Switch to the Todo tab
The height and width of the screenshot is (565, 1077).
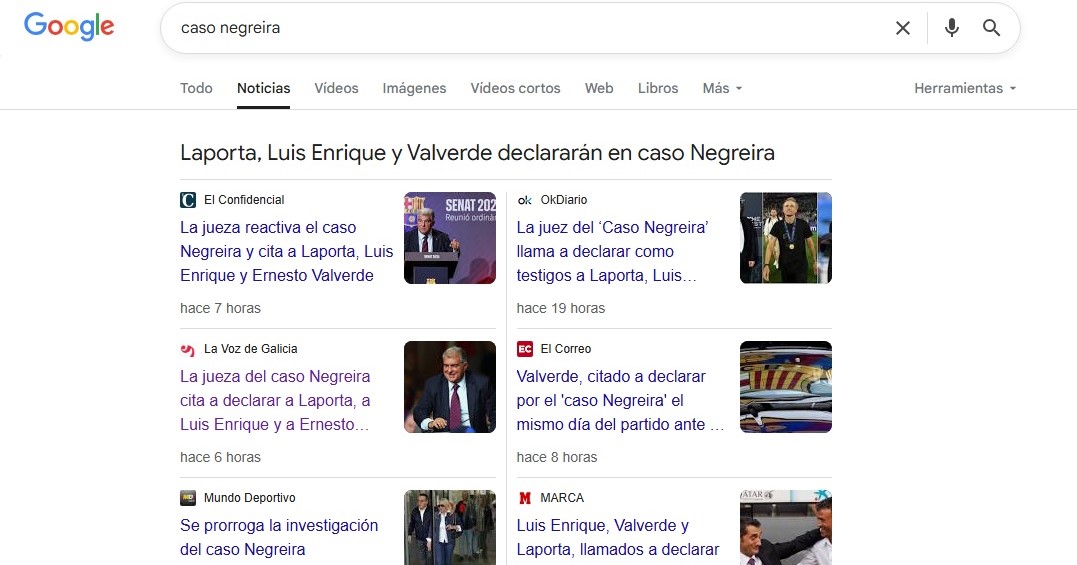[196, 88]
